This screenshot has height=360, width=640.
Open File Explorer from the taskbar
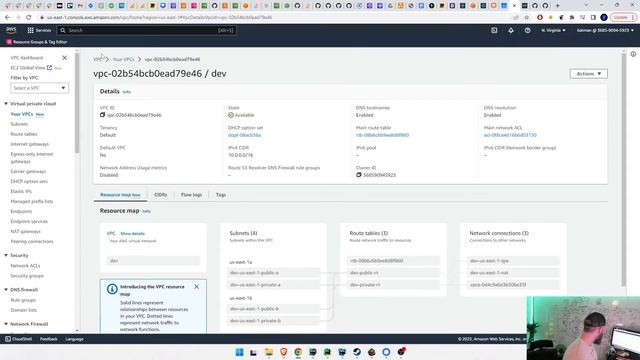269,352
